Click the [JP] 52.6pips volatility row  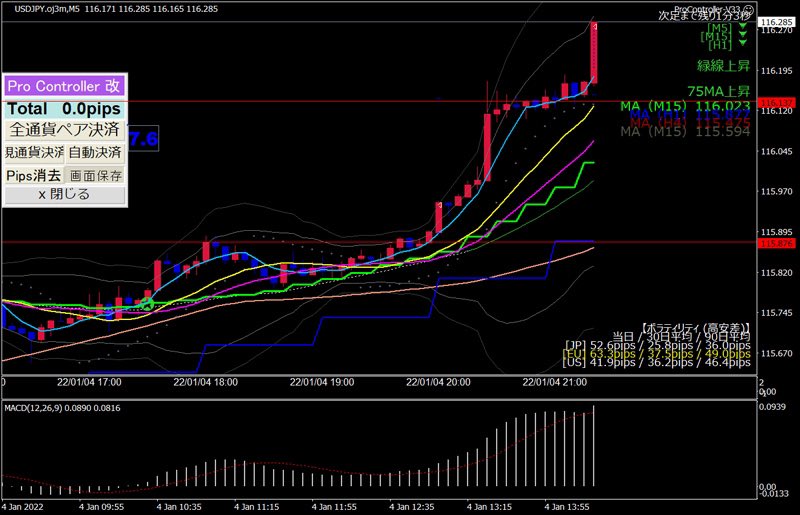click(x=658, y=345)
